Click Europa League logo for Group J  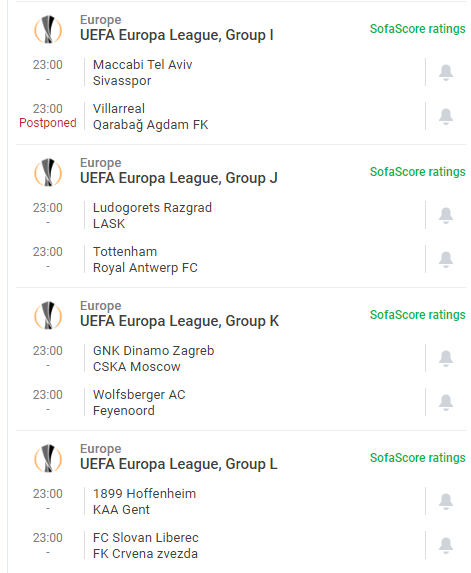(x=48, y=172)
